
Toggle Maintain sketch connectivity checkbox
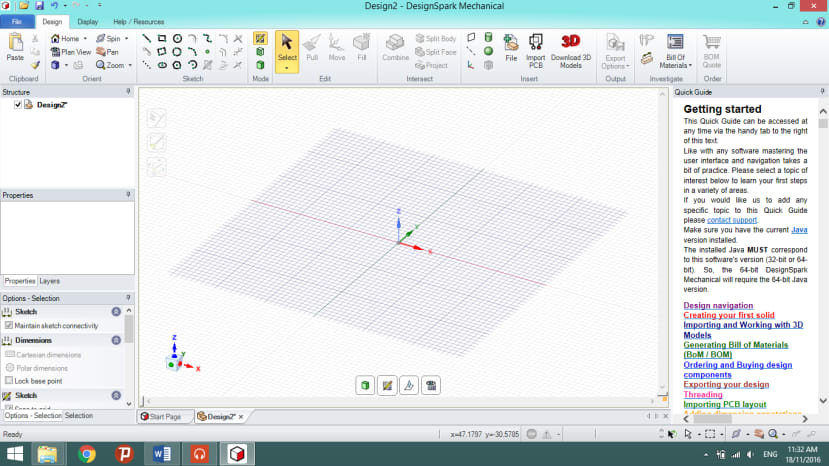pos(9,325)
